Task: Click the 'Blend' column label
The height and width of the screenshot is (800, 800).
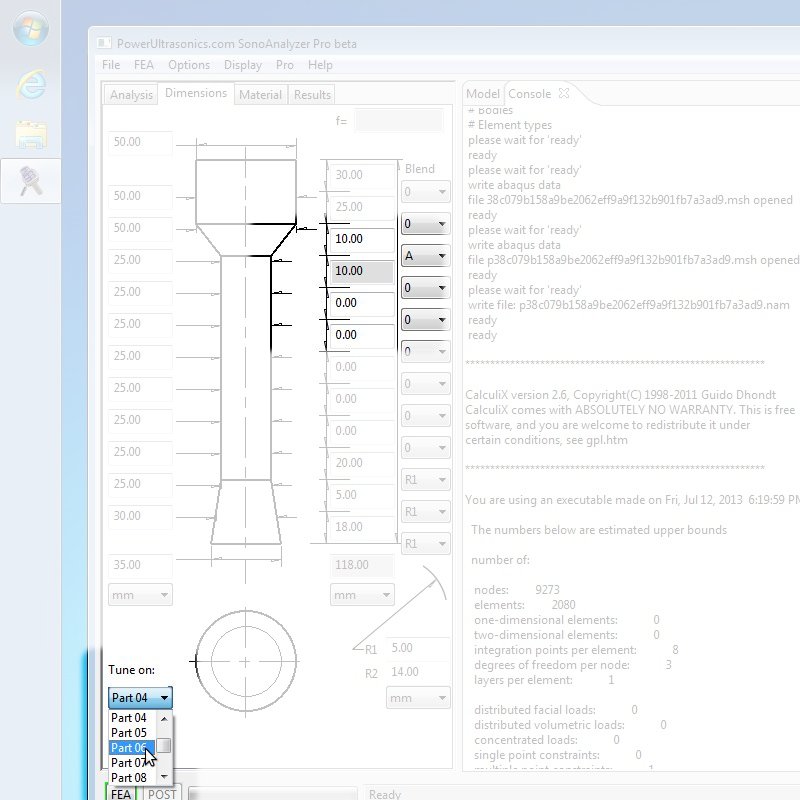Action: [x=419, y=169]
